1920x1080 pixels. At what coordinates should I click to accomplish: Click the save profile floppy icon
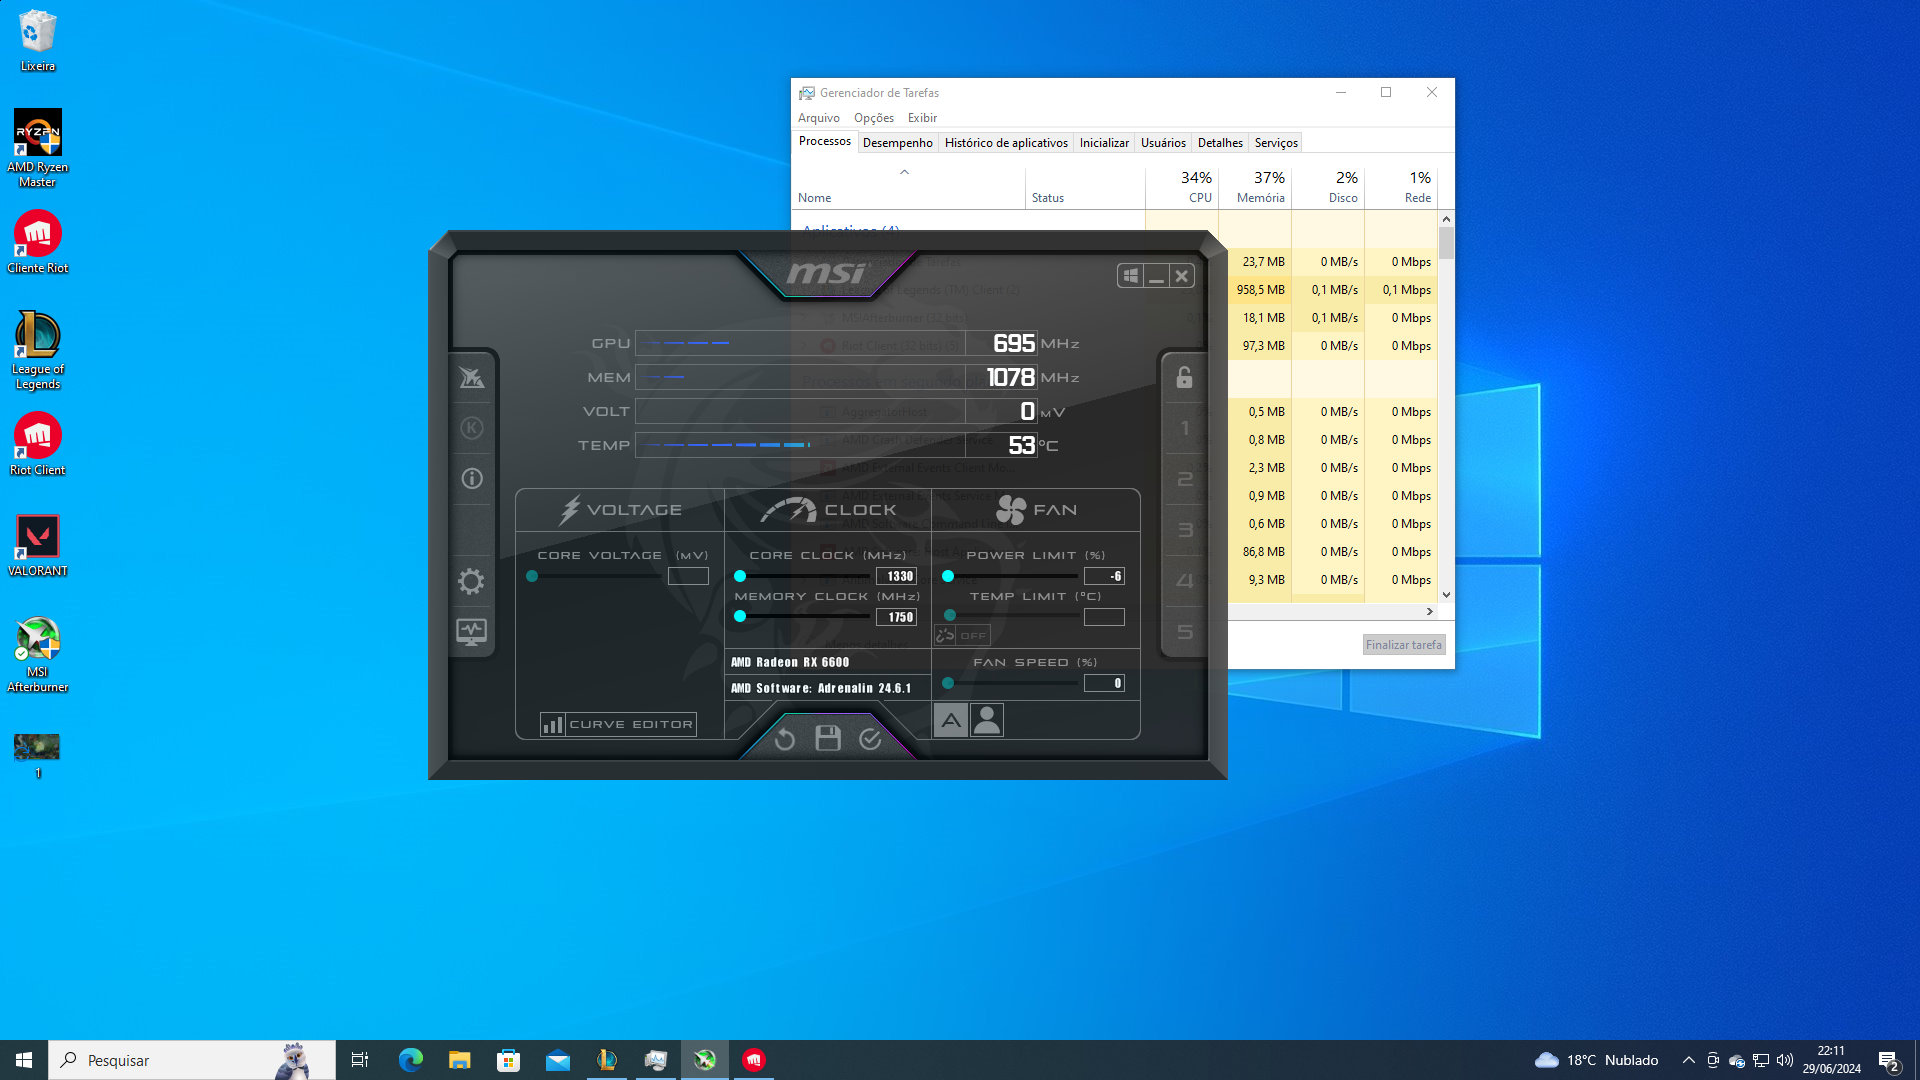tap(828, 738)
